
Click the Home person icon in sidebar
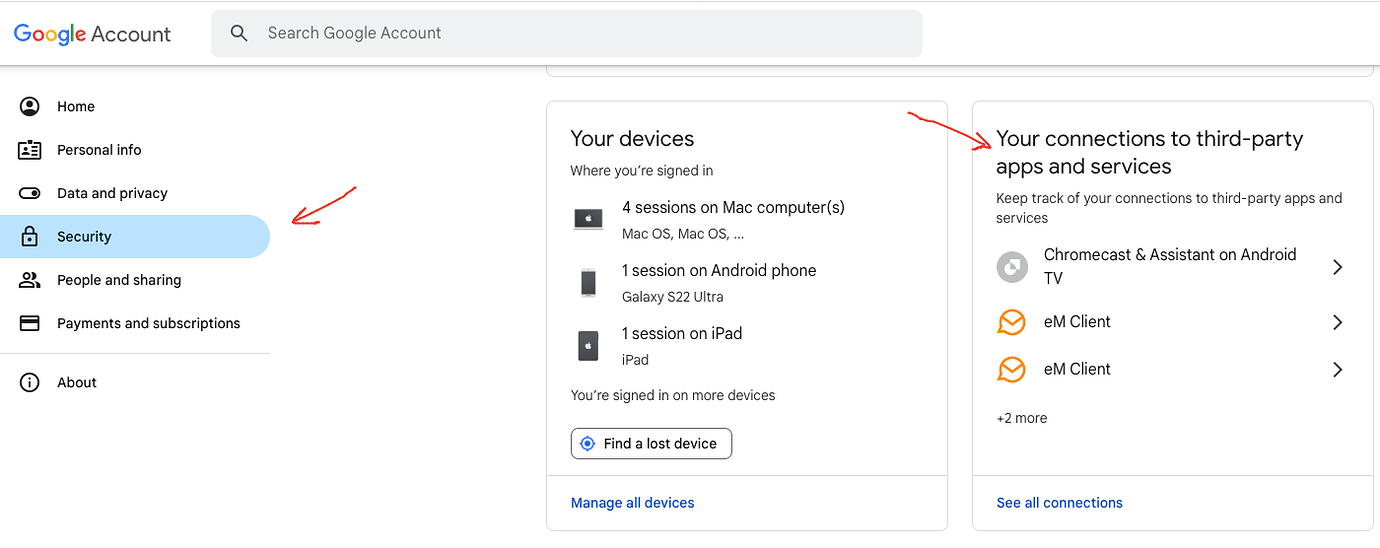30,106
